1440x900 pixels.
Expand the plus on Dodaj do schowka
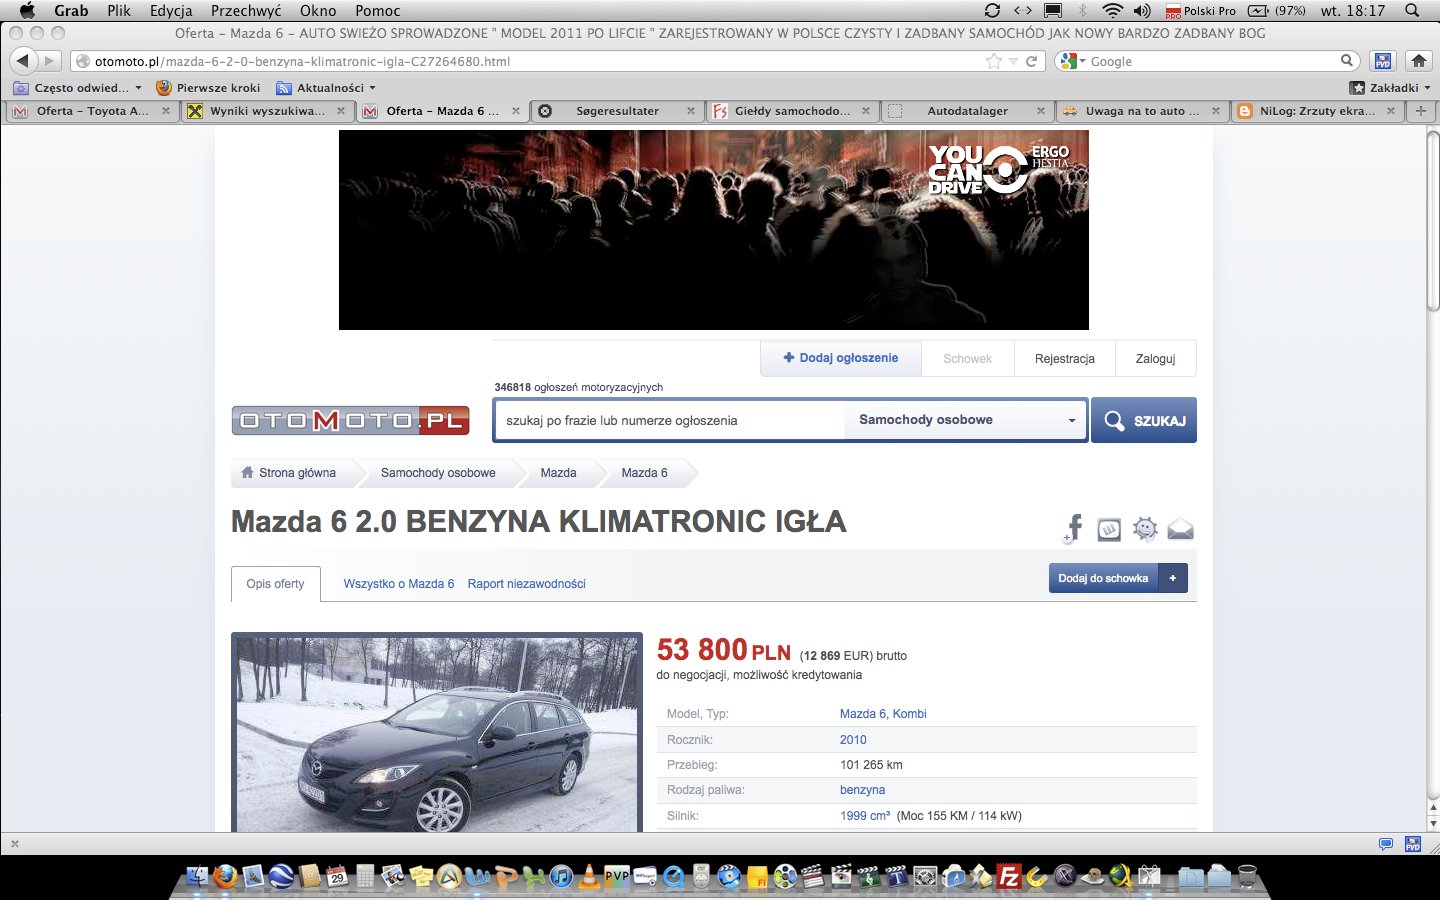[x=1173, y=578]
